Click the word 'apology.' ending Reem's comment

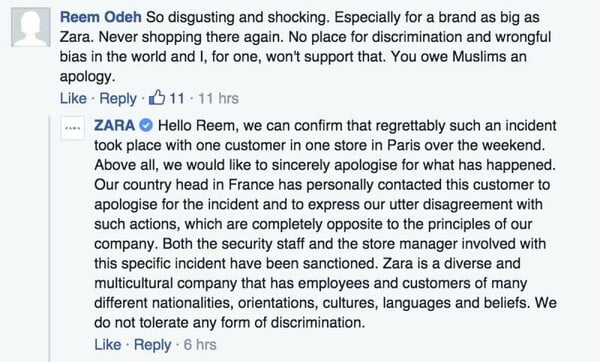coord(87,77)
